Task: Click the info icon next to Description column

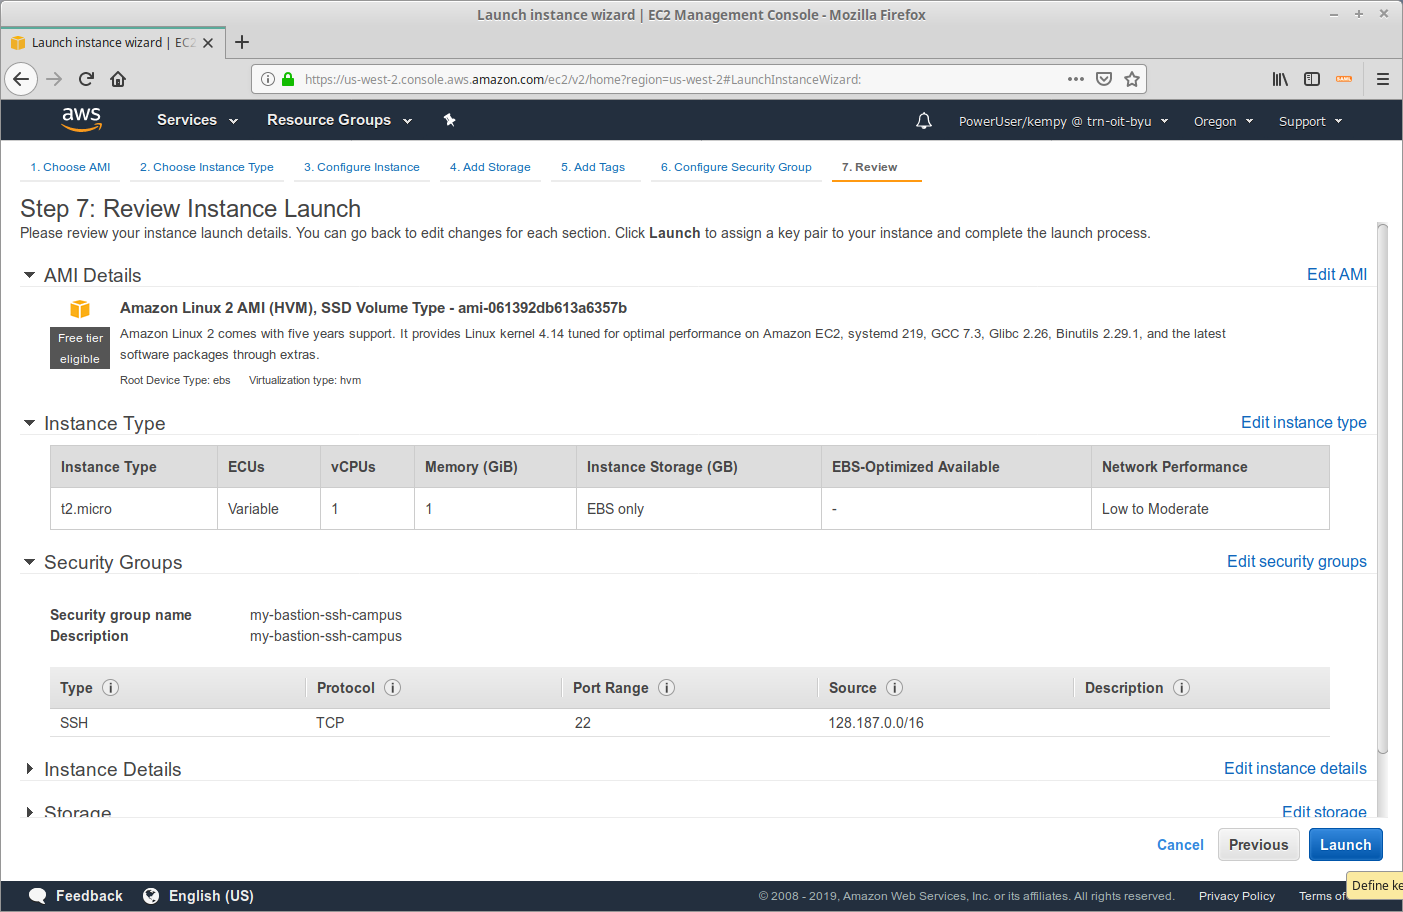Action: pos(1182,687)
